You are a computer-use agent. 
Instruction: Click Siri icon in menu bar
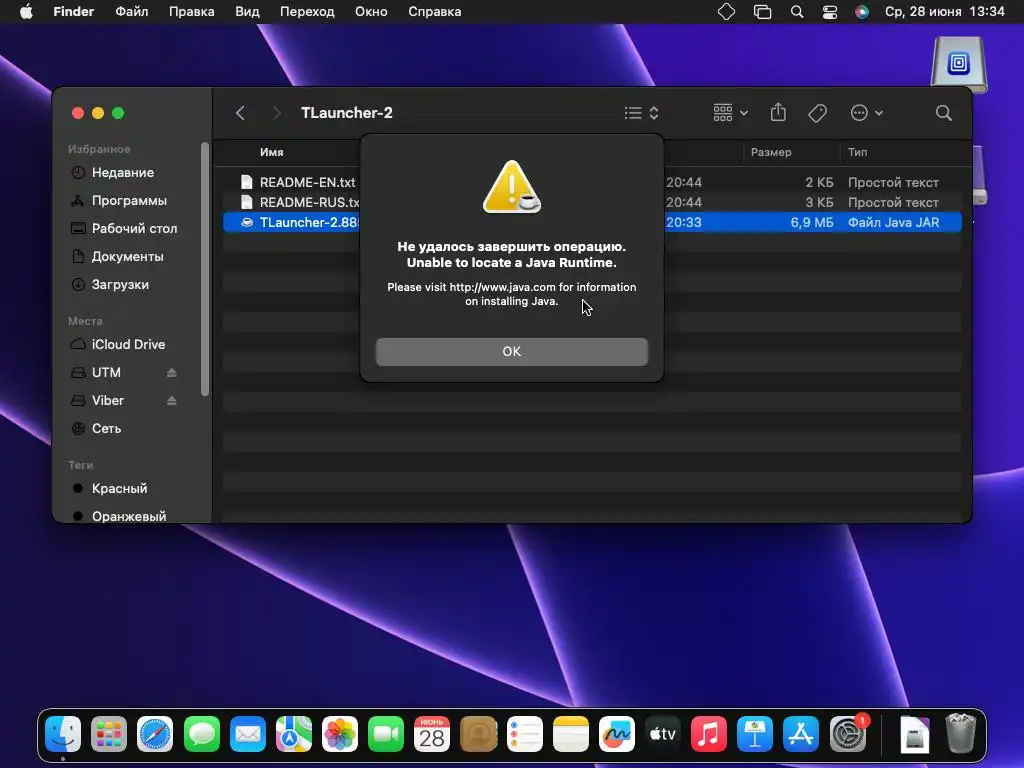(862, 12)
